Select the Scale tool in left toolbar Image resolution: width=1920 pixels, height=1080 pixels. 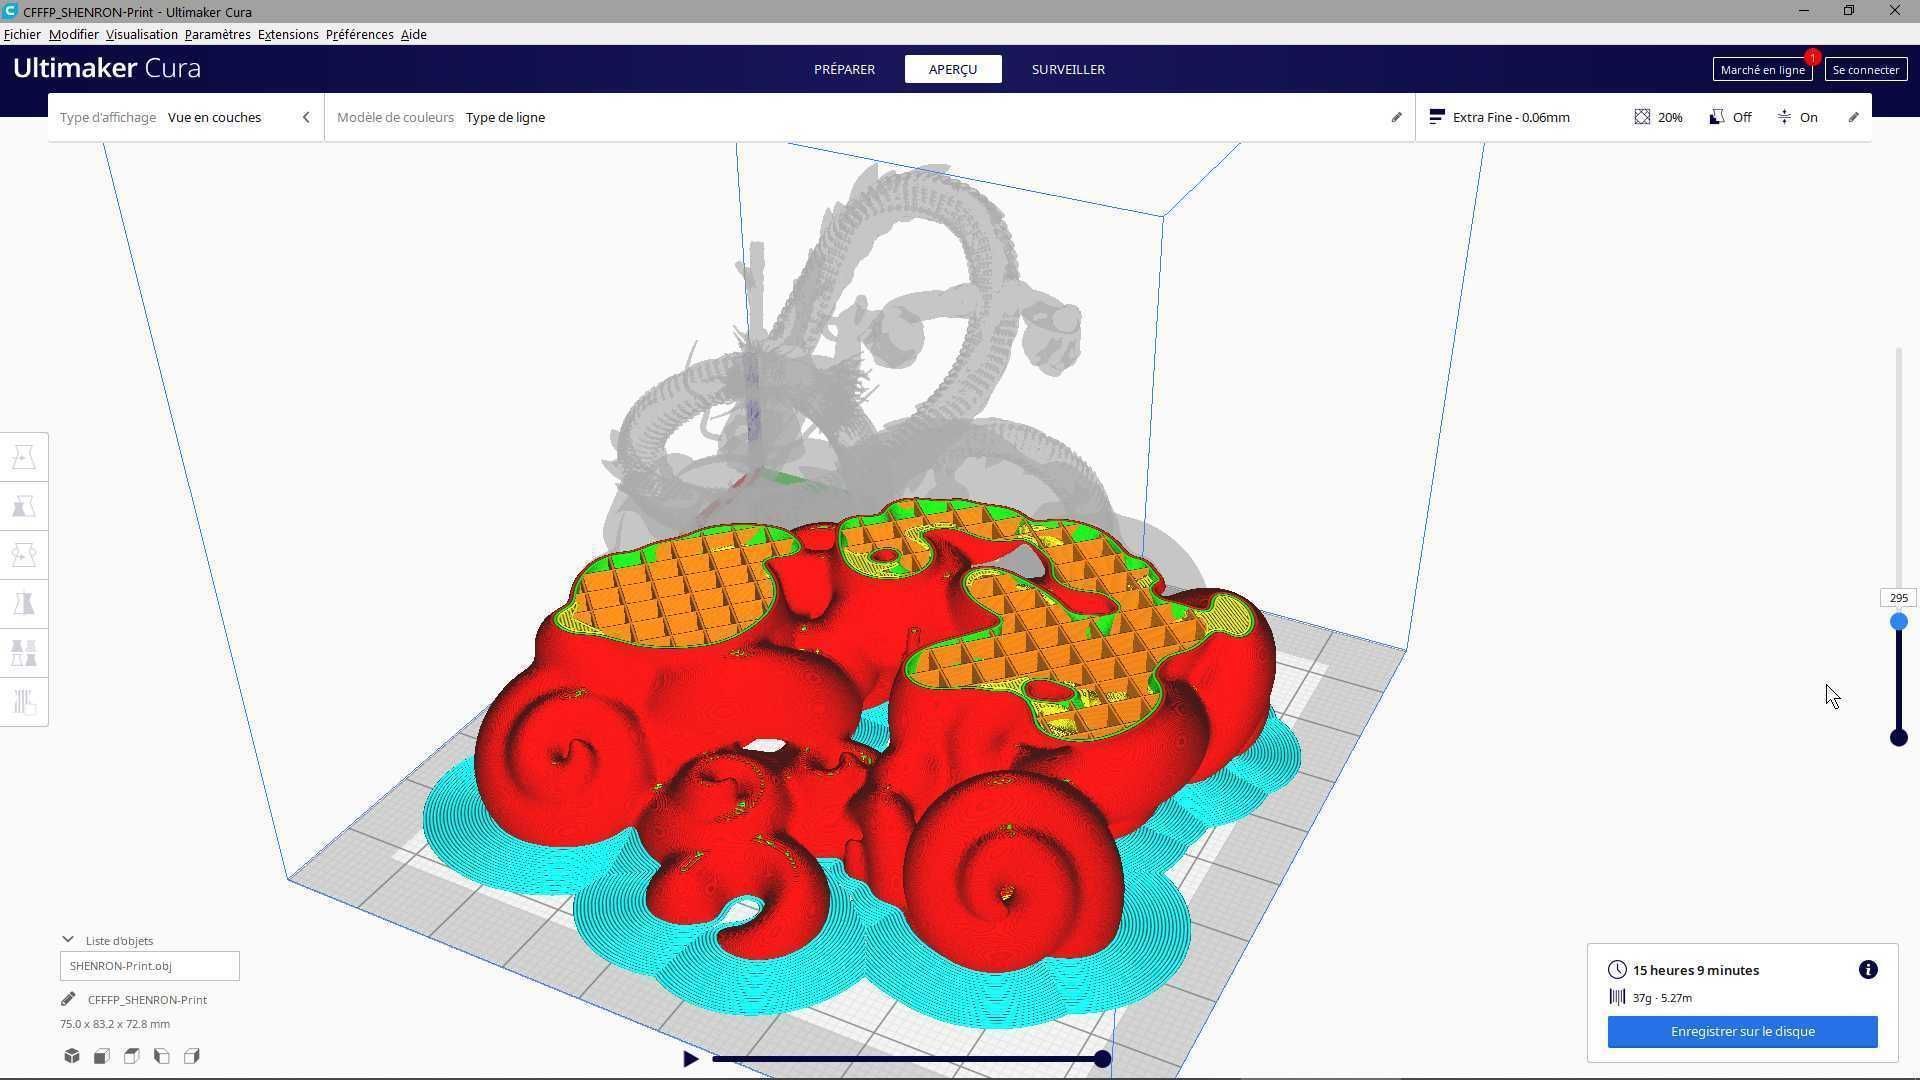pyautogui.click(x=24, y=506)
